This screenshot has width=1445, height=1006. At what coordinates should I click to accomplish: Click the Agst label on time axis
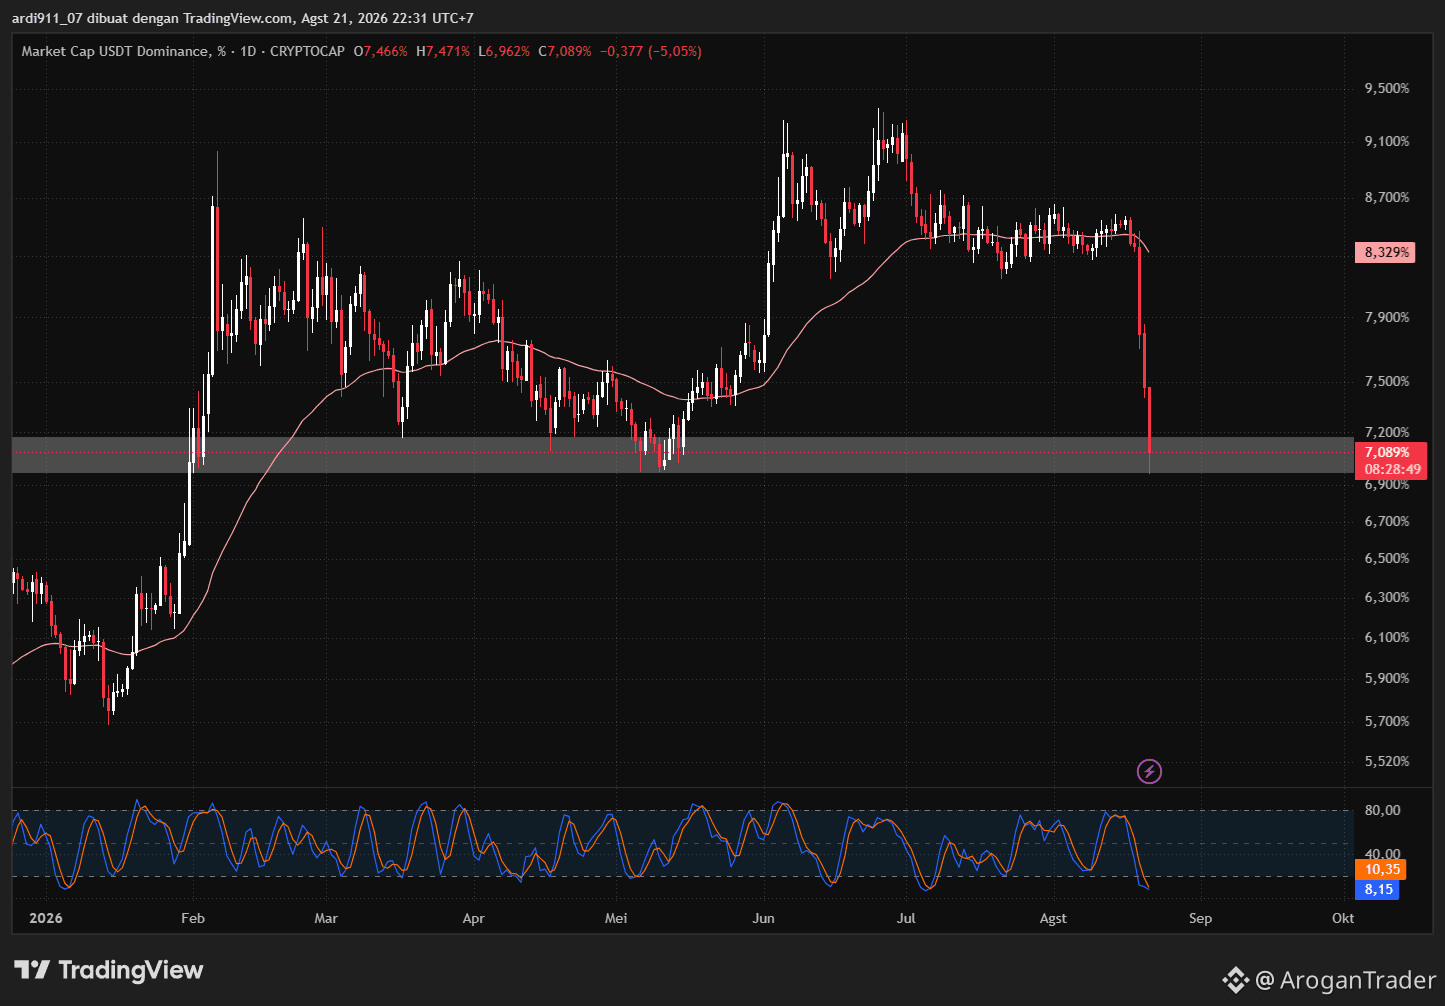1053,918
